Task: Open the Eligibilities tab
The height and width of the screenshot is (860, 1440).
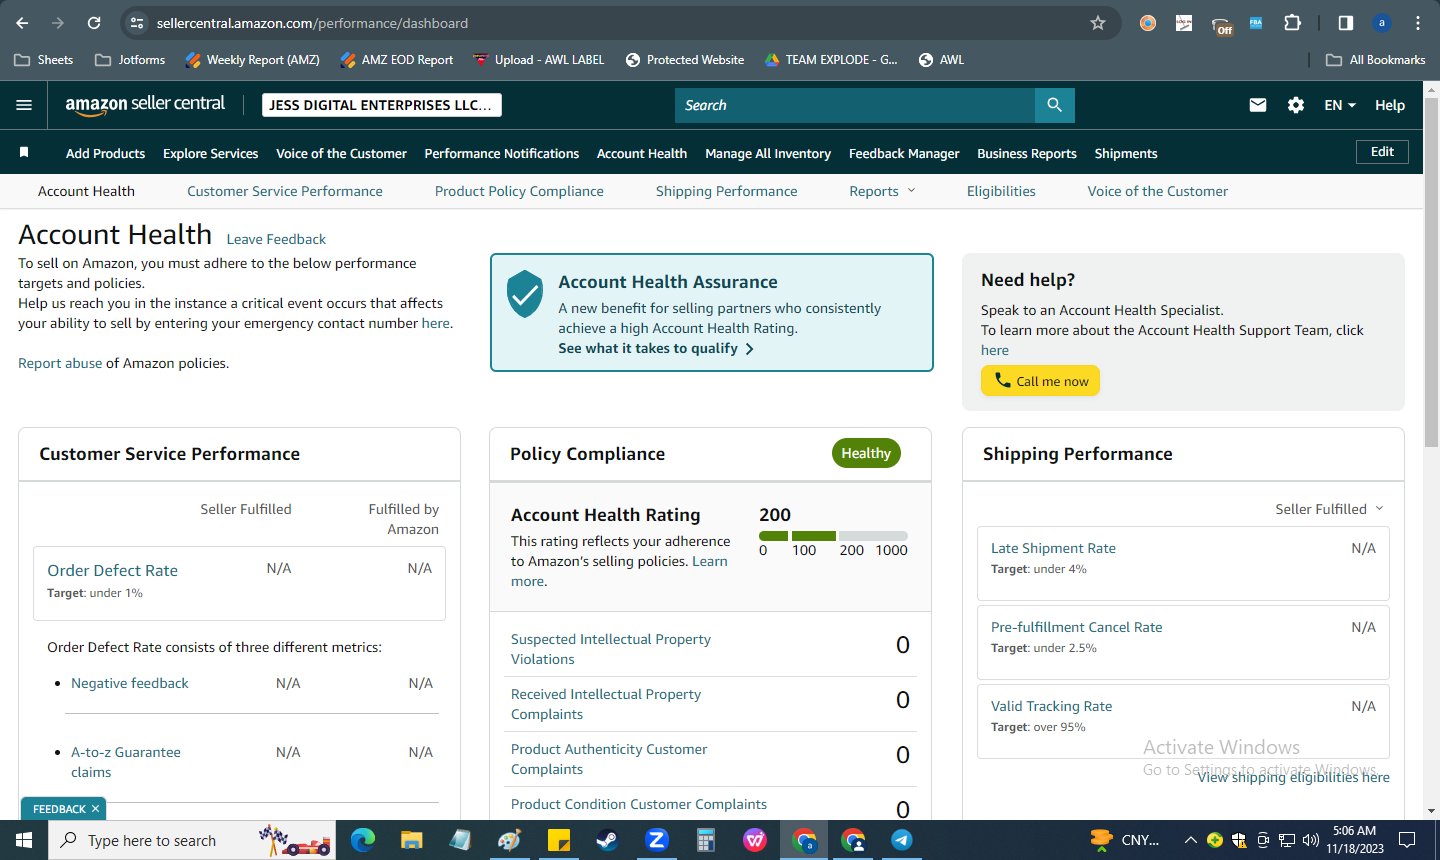Action: (1001, 191)
